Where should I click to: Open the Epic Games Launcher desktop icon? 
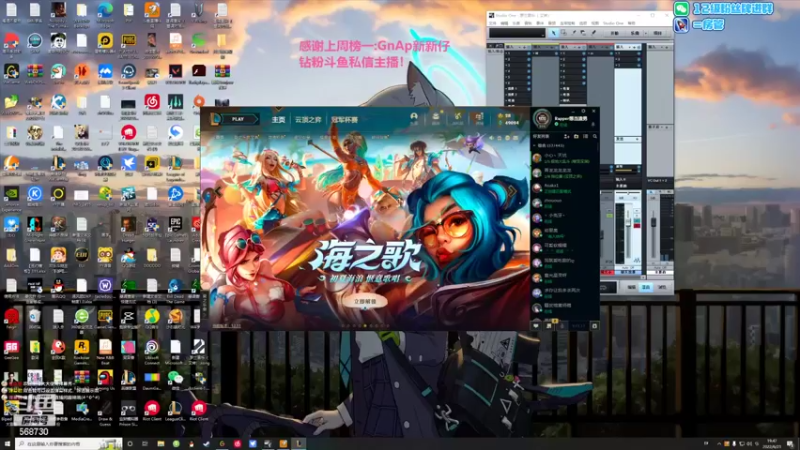click(175, 229)
